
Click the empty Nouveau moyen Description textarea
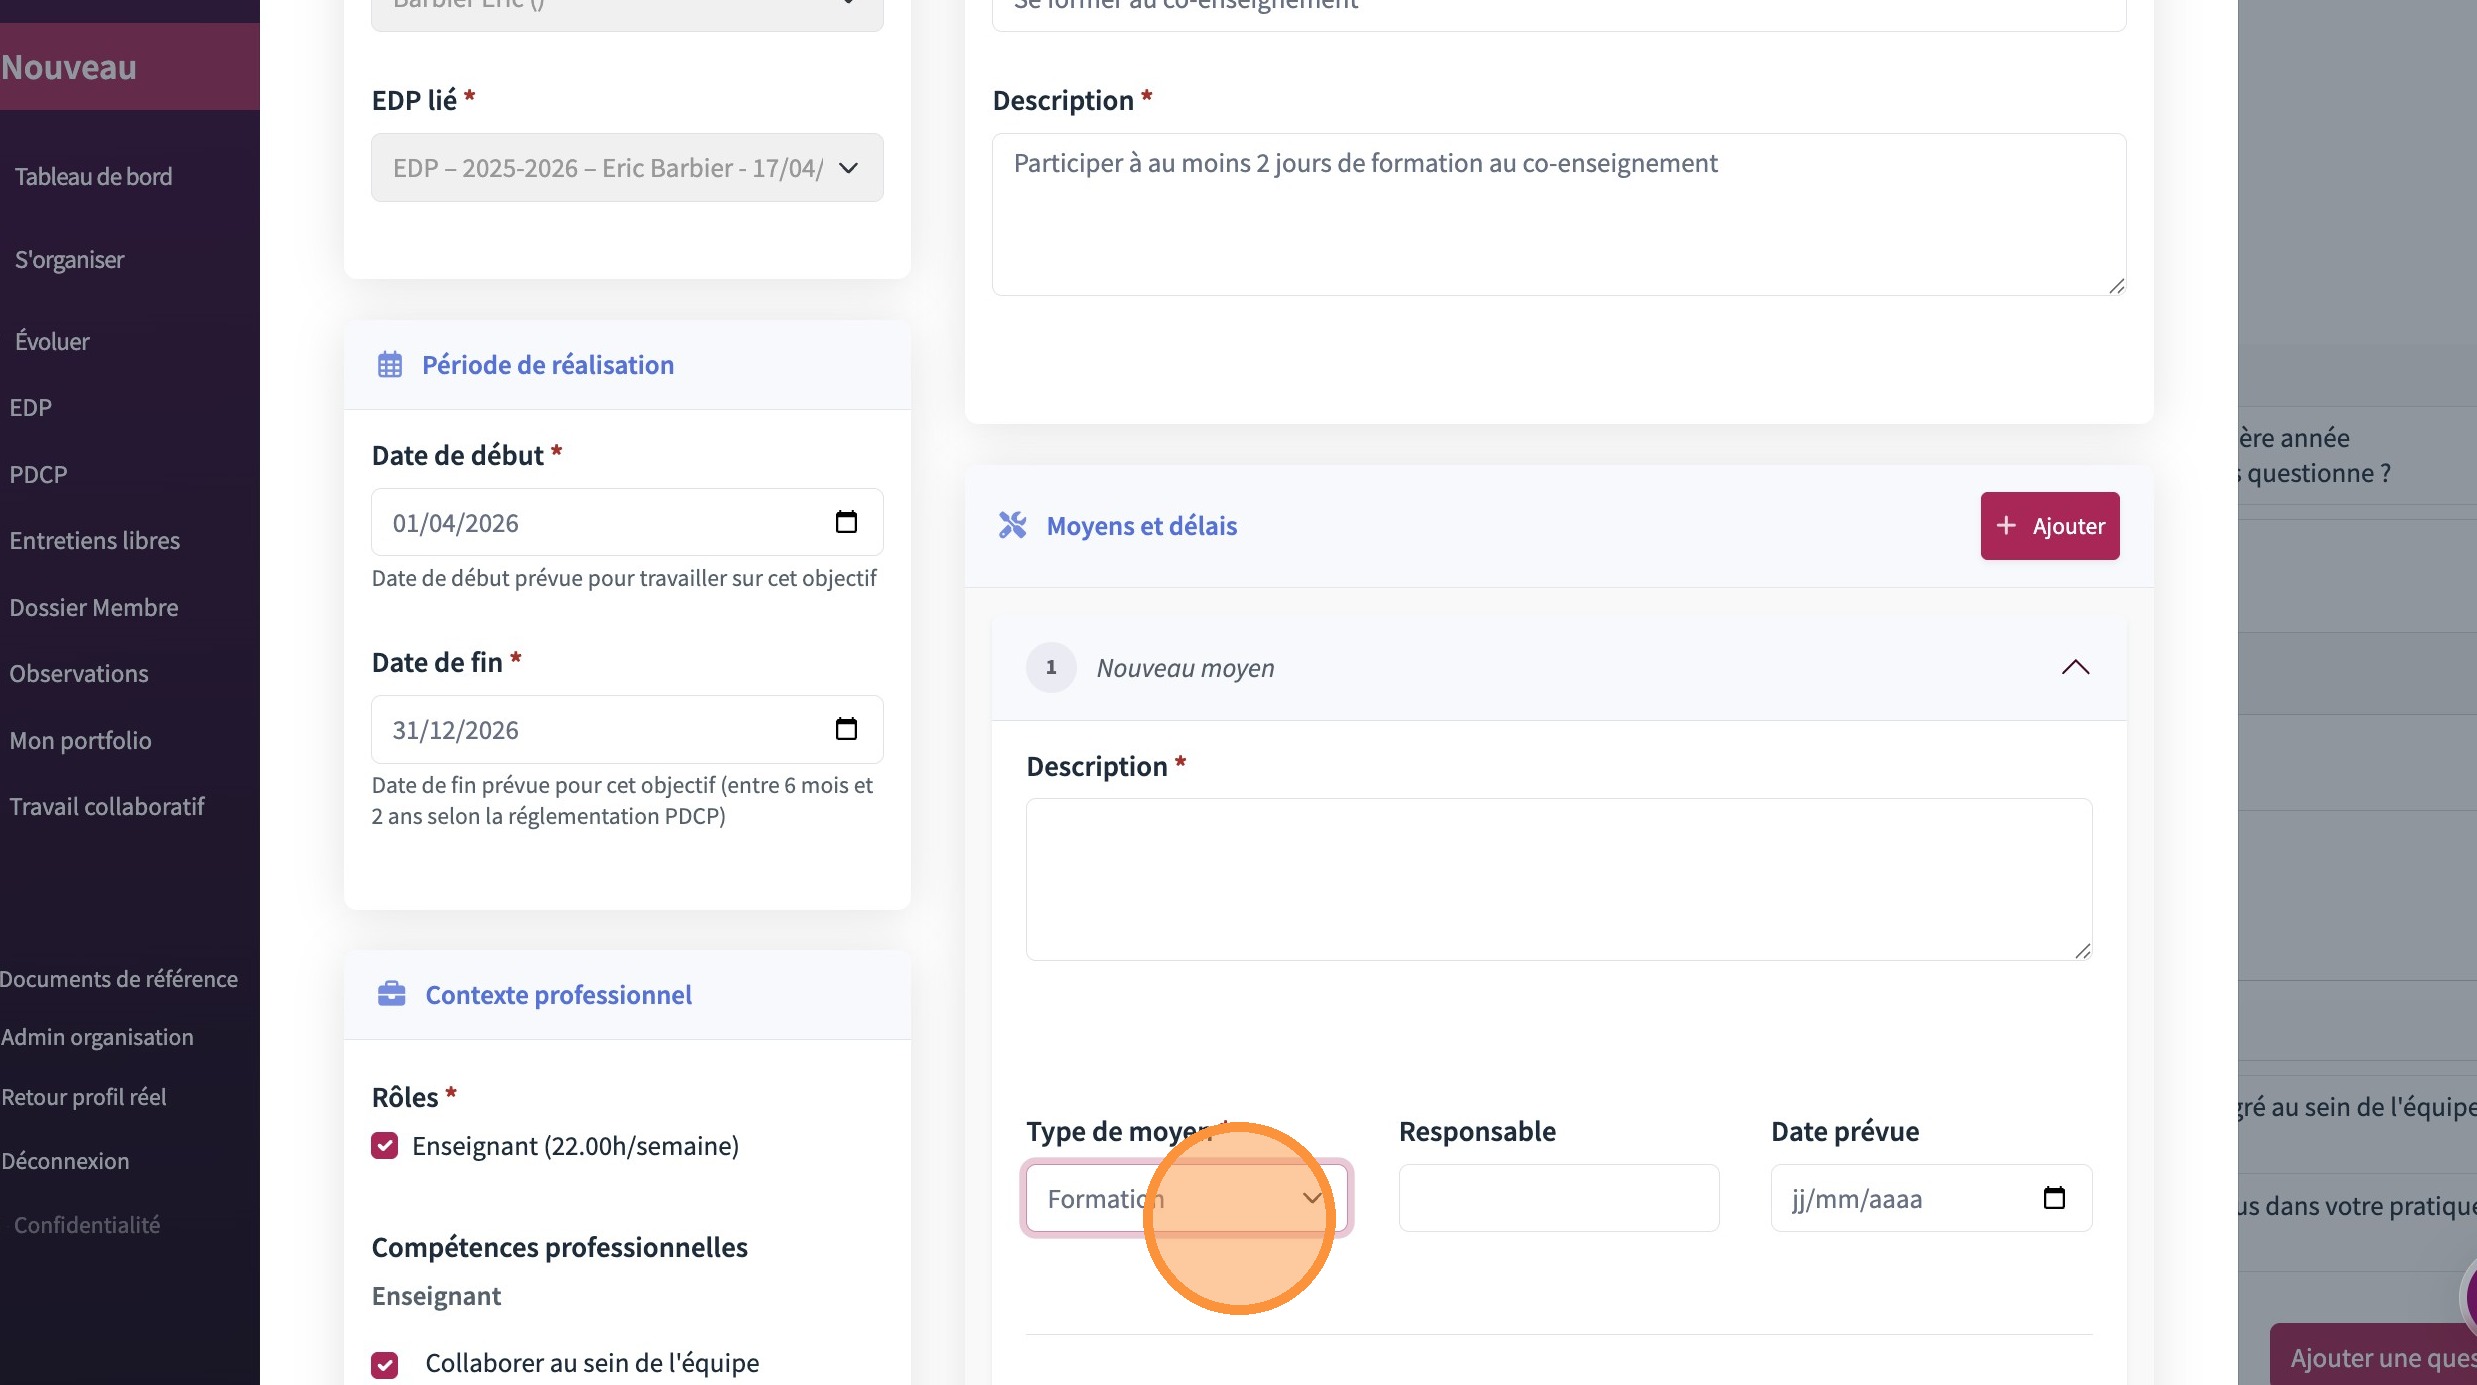coord(1558,879)
